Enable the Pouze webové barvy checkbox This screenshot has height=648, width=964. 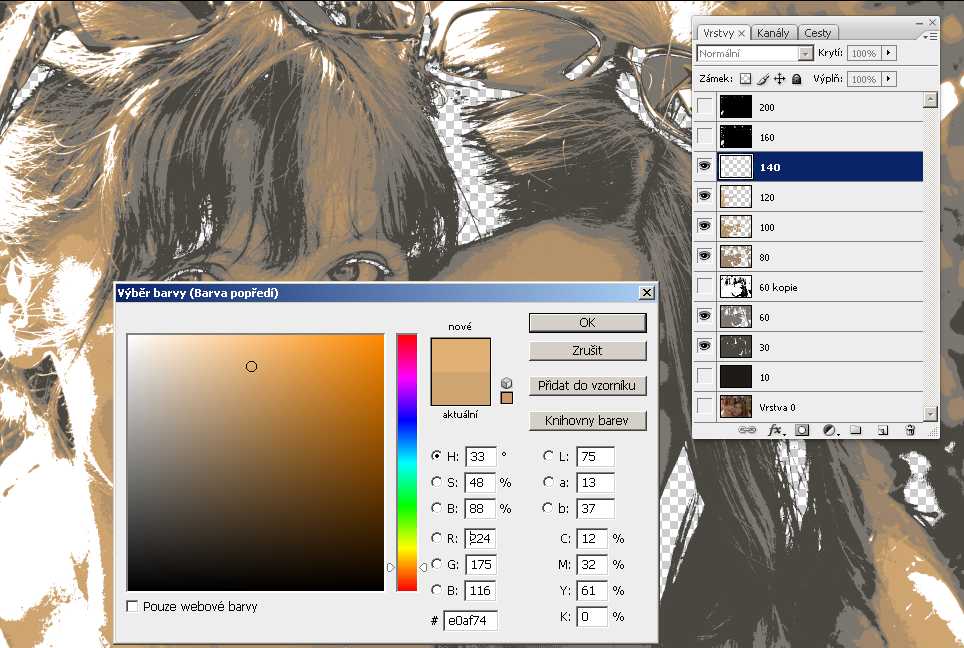(133, 606)
